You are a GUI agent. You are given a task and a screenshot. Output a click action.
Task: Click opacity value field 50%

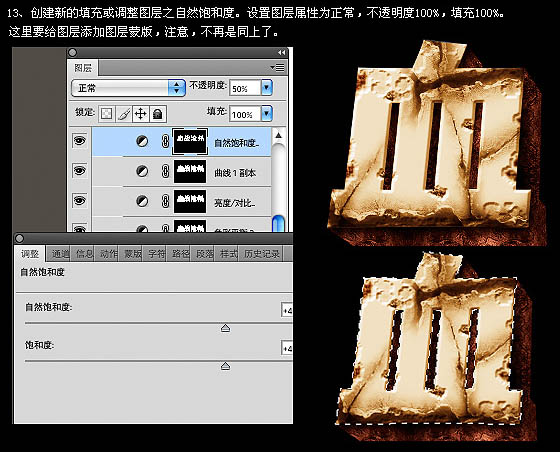click(245, 88)
